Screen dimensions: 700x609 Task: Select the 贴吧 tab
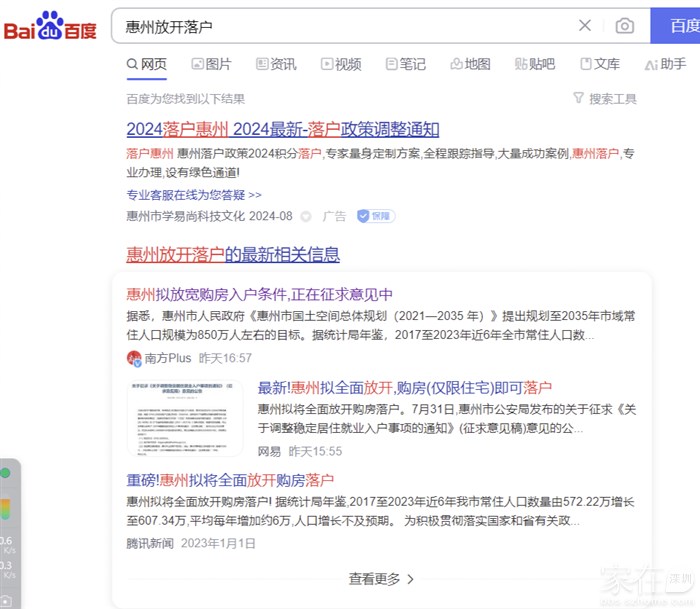click(x=535, y=64)
